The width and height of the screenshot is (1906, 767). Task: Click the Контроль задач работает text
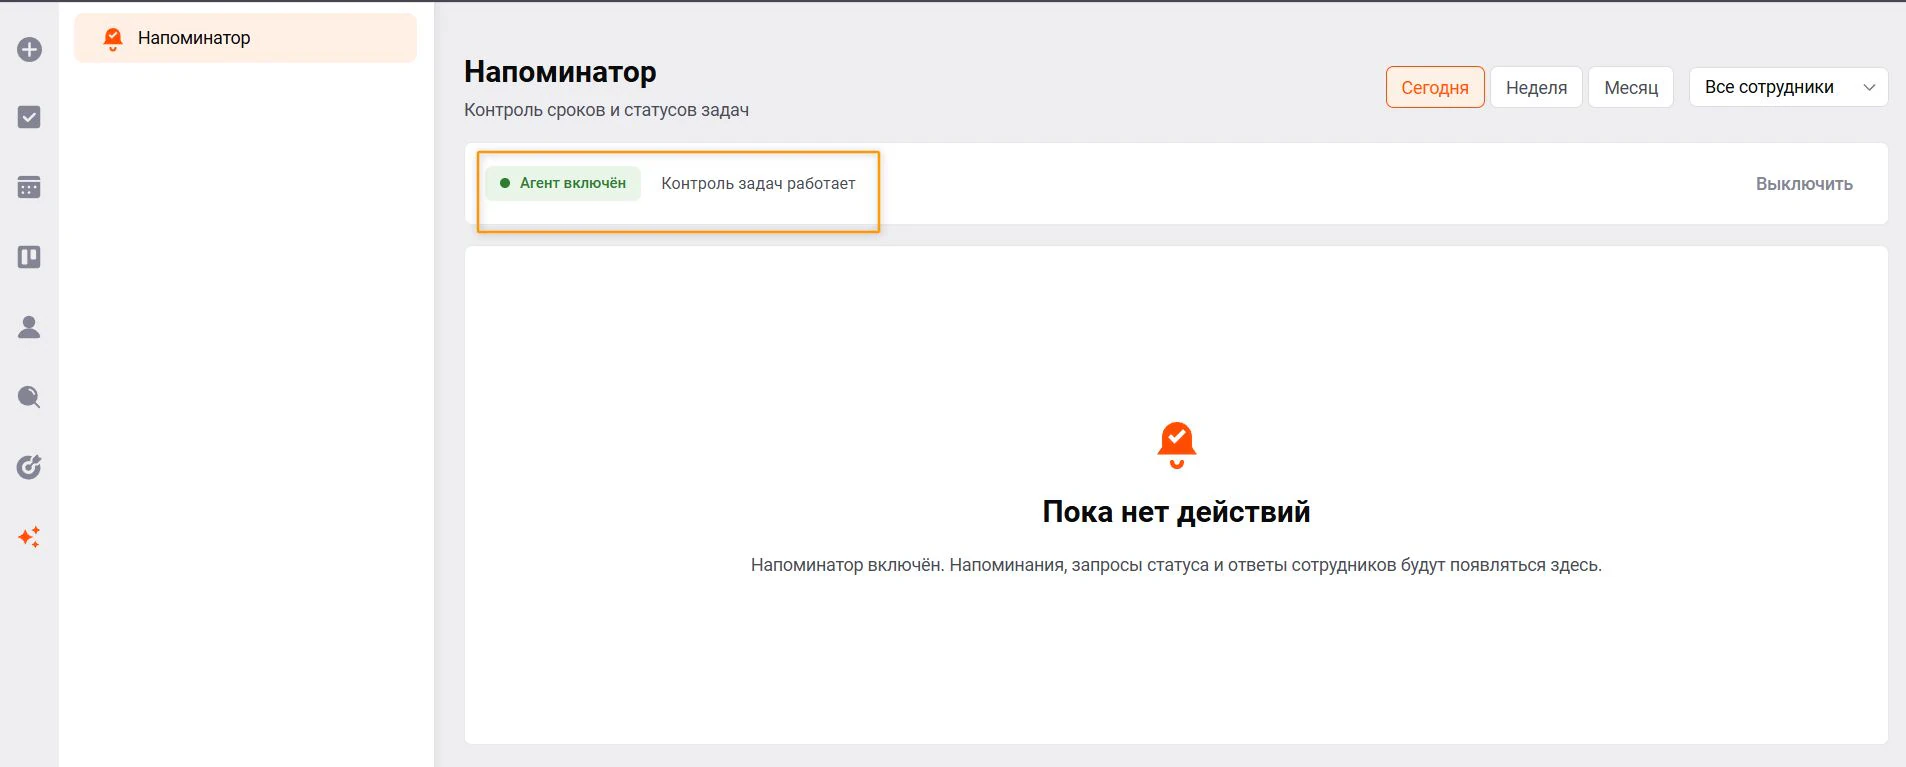(x=758, y=184)
